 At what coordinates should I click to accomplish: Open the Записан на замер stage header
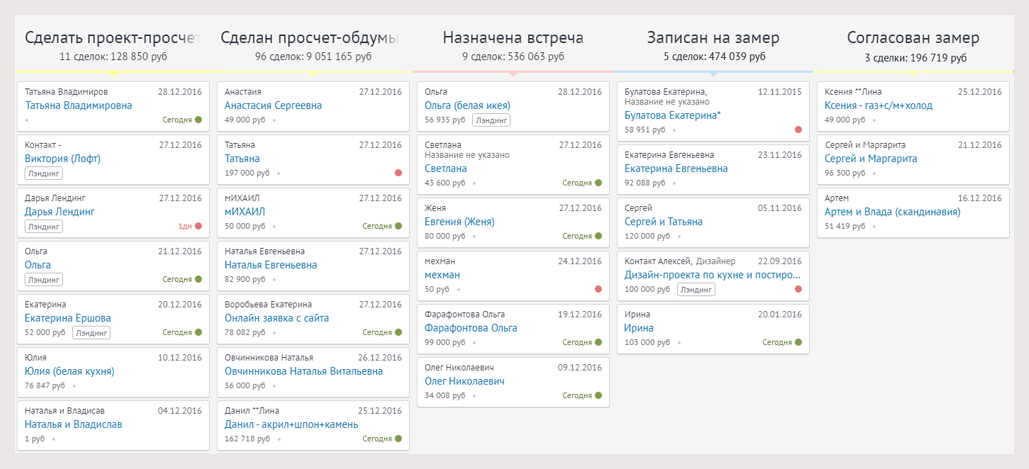(x=712, y=38)
